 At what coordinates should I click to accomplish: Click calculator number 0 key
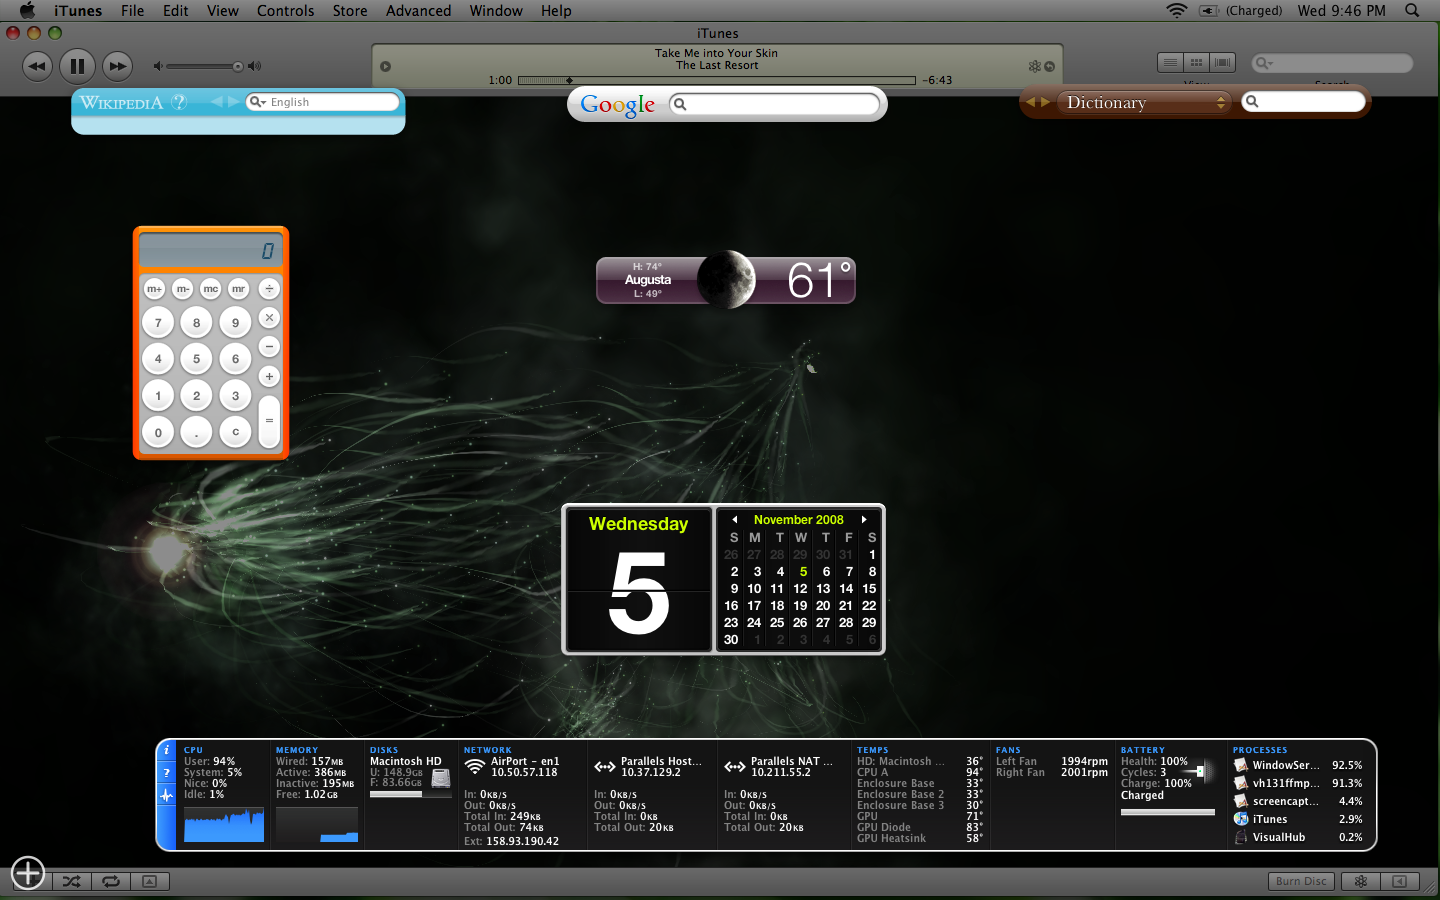pos(158,432)
